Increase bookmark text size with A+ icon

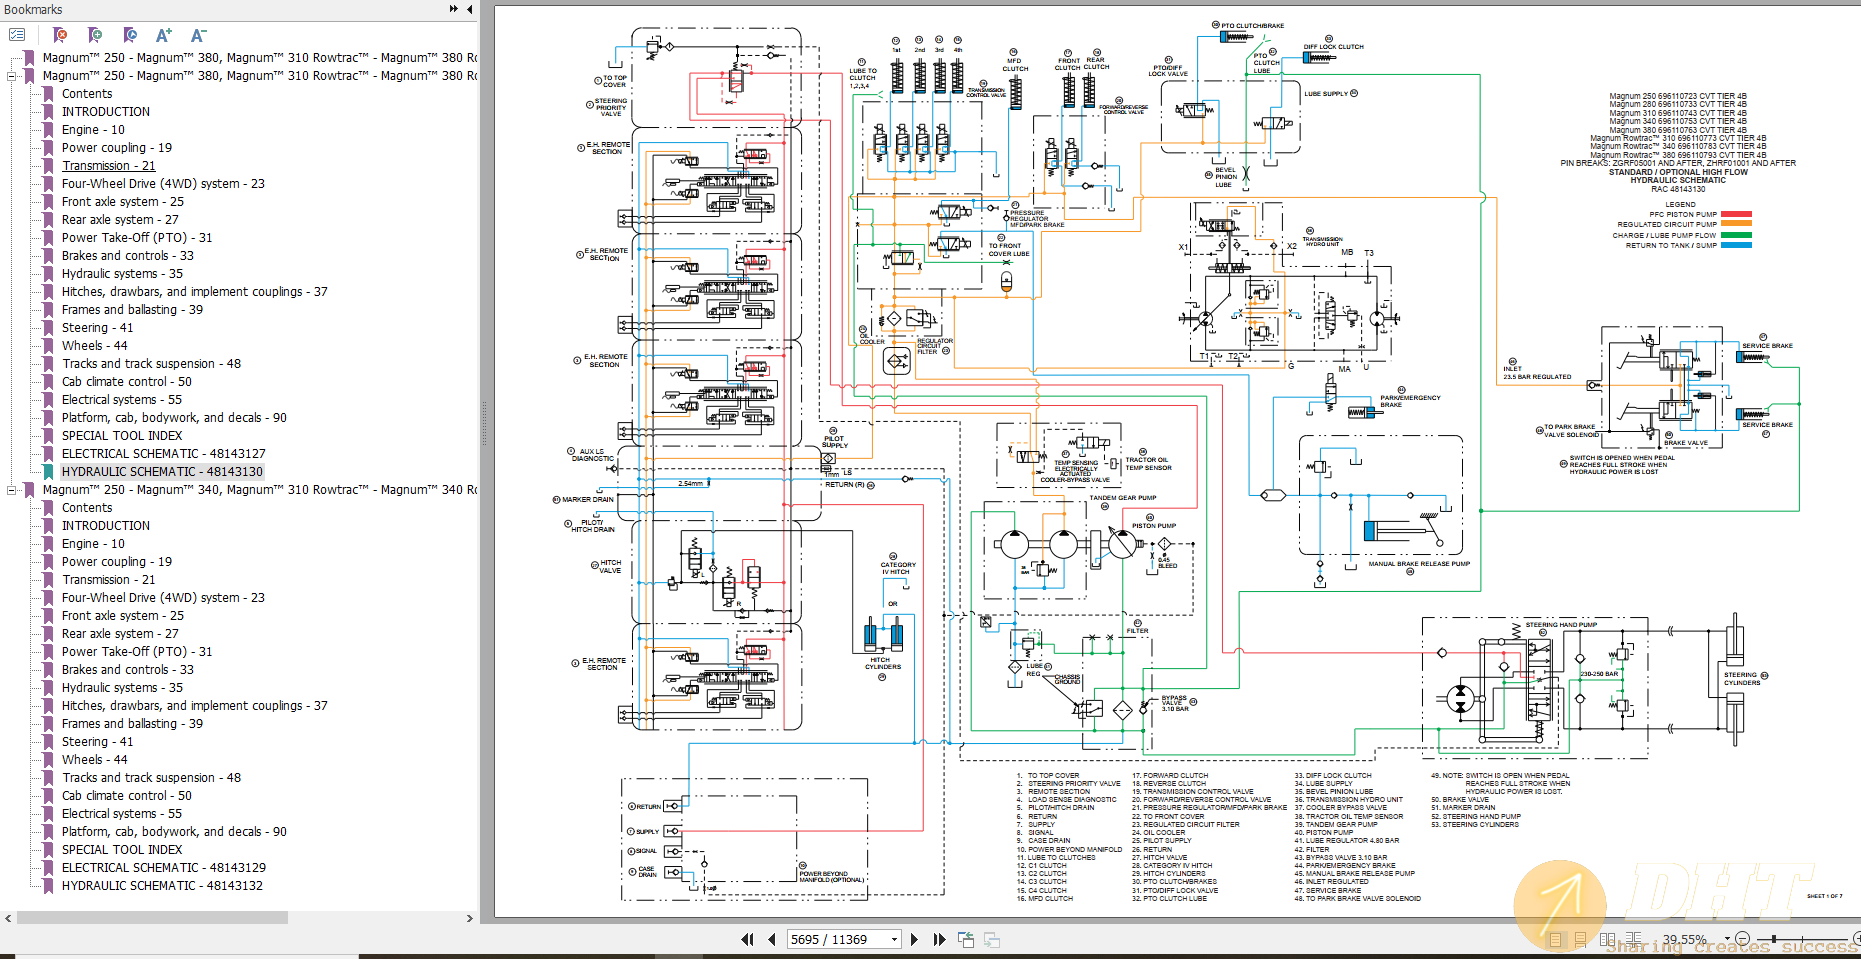[164, 34]
